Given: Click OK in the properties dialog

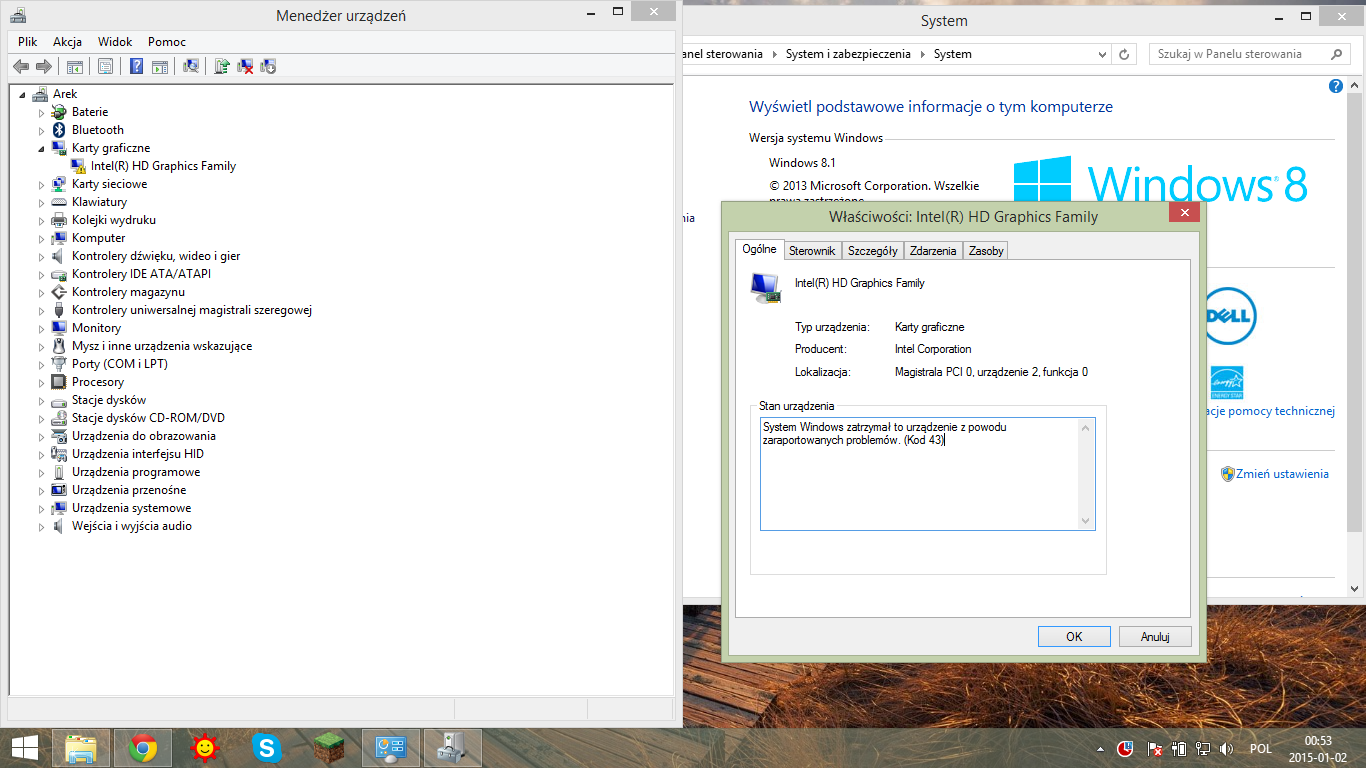Looking at the screenshot, I should 1074,636.
